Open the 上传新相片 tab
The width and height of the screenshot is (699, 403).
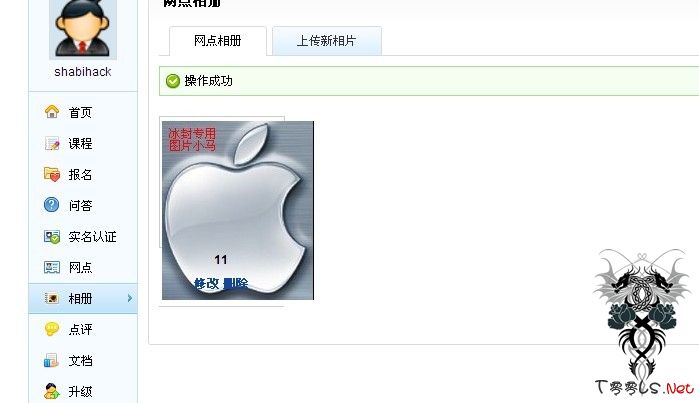coord(327,41)
